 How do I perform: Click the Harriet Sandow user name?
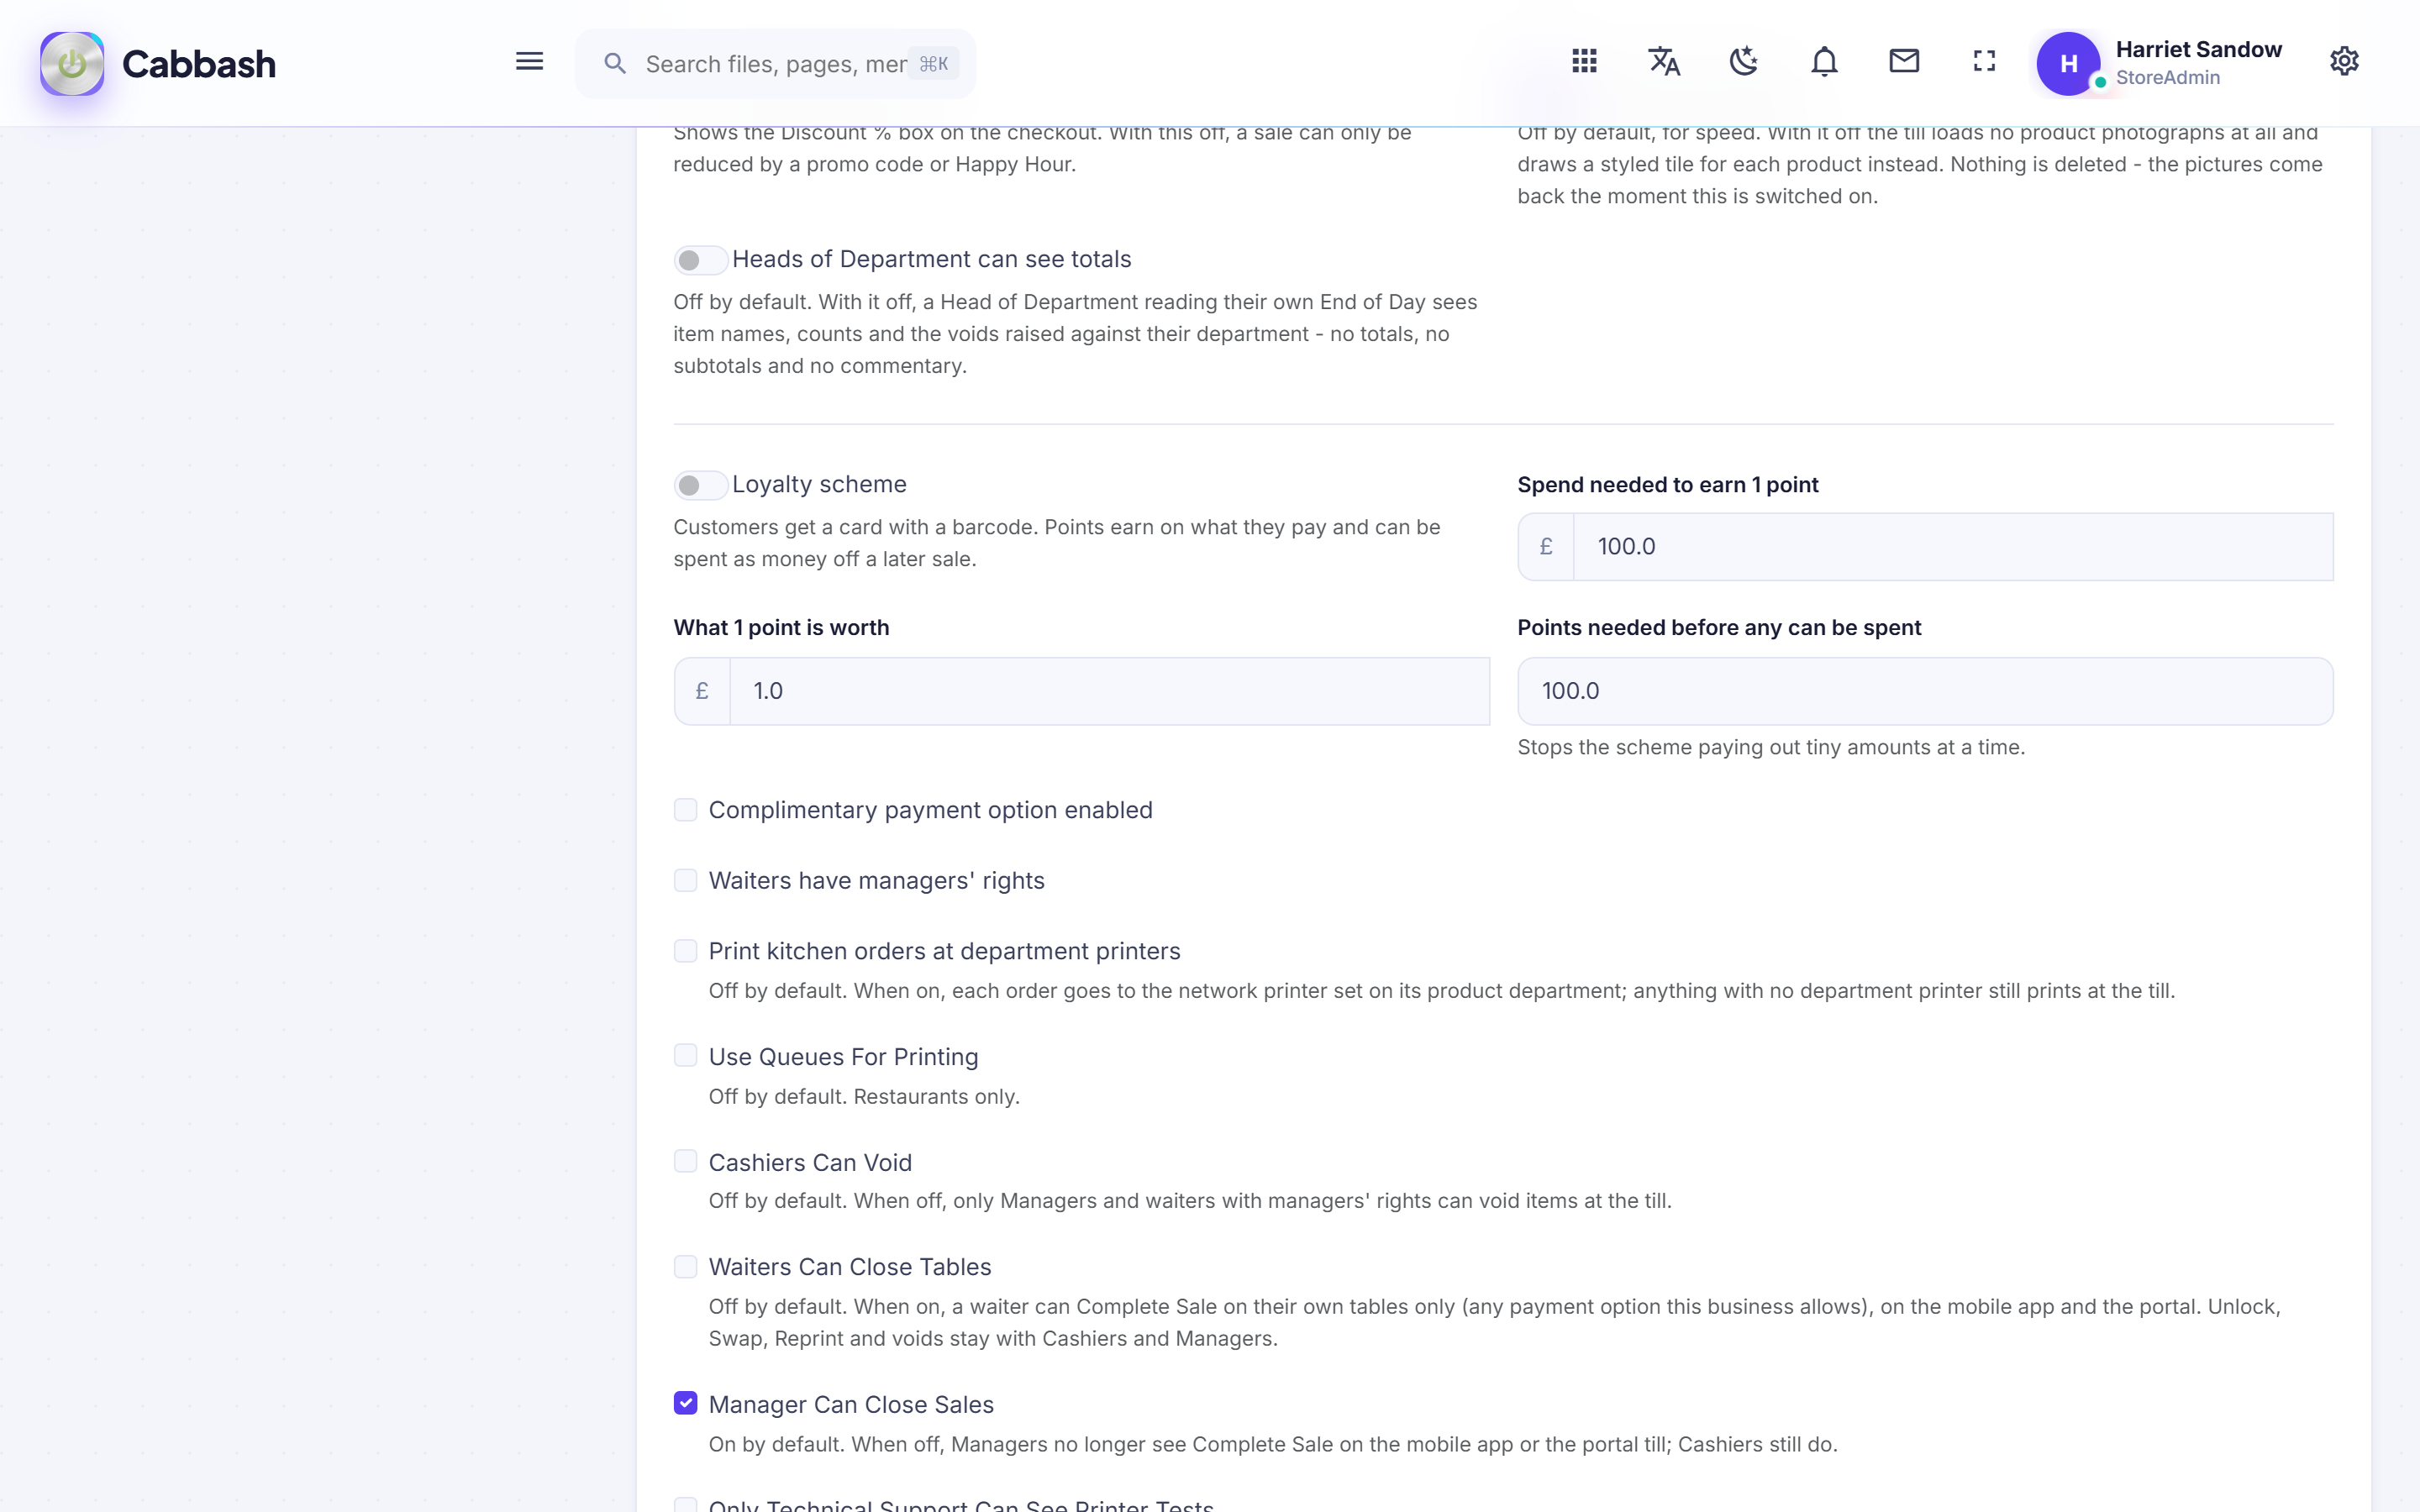2199,49
